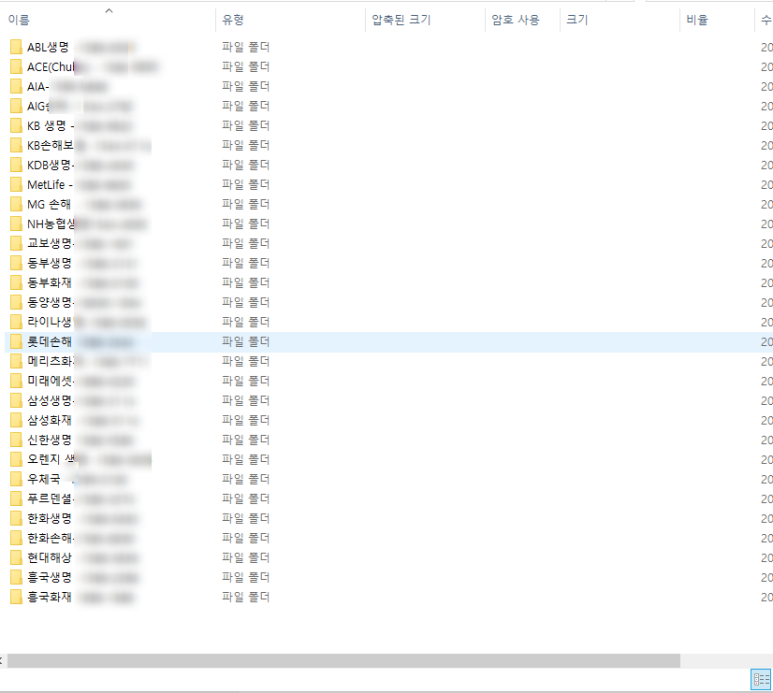
Task: Click the 미래에셋 folder icon
Action: coord(16,381)
